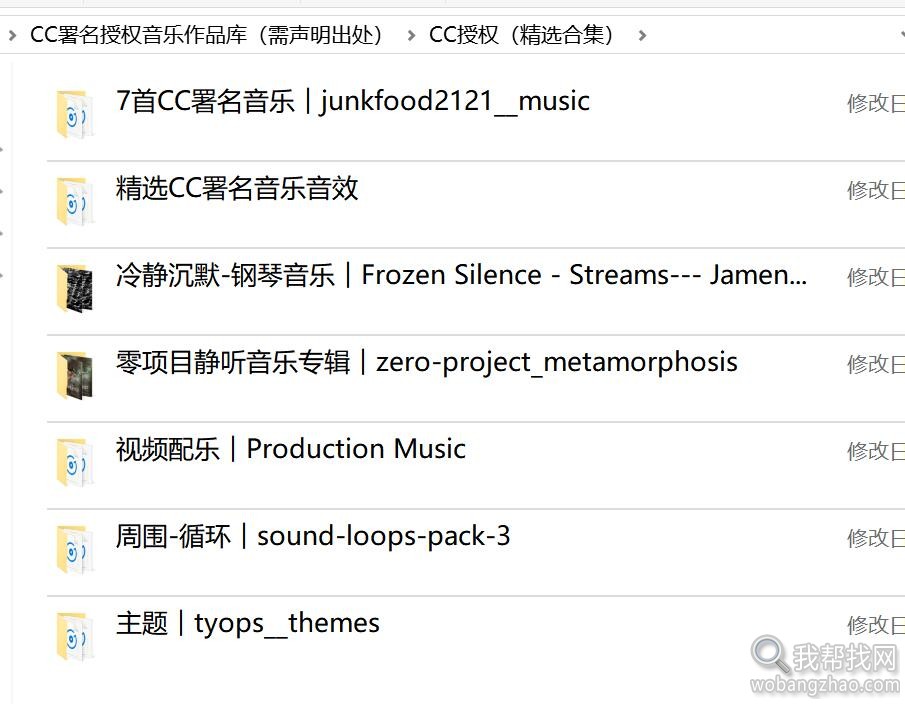Viewport: 905px width, 704px height.
Task: Navigate to CC署名授权音乐作品库 breadcrumb
Action: [206, 35]
